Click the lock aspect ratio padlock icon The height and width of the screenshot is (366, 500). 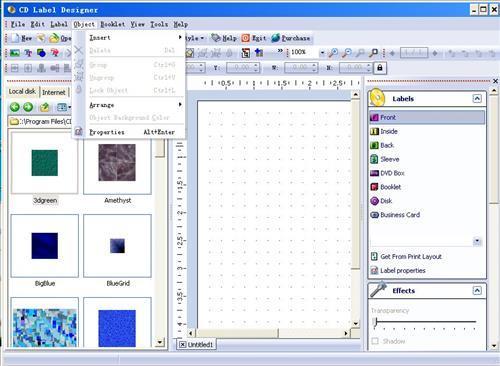click(x=379, y=68)
